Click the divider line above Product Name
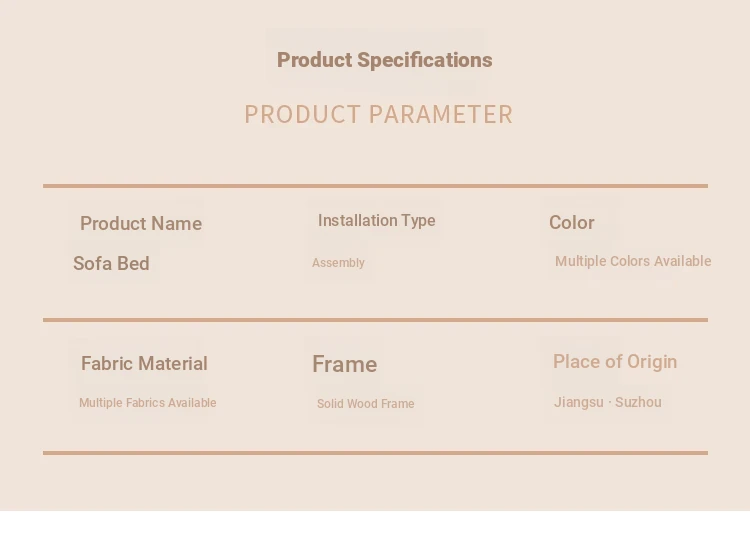The height and width of the screenshot is (557, 750). click(x=375, y=186)
